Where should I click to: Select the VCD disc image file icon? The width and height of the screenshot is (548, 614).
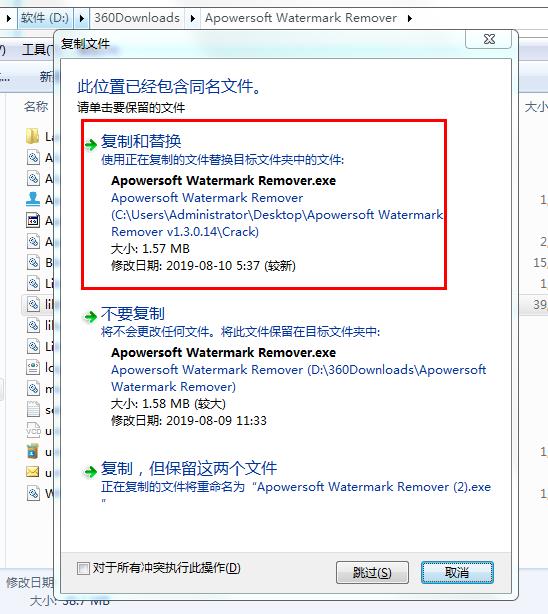tap(33, 430)
